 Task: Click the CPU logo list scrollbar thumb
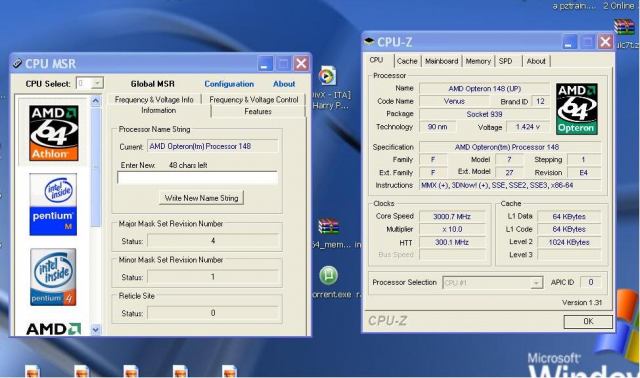click(x=96, y=167)
